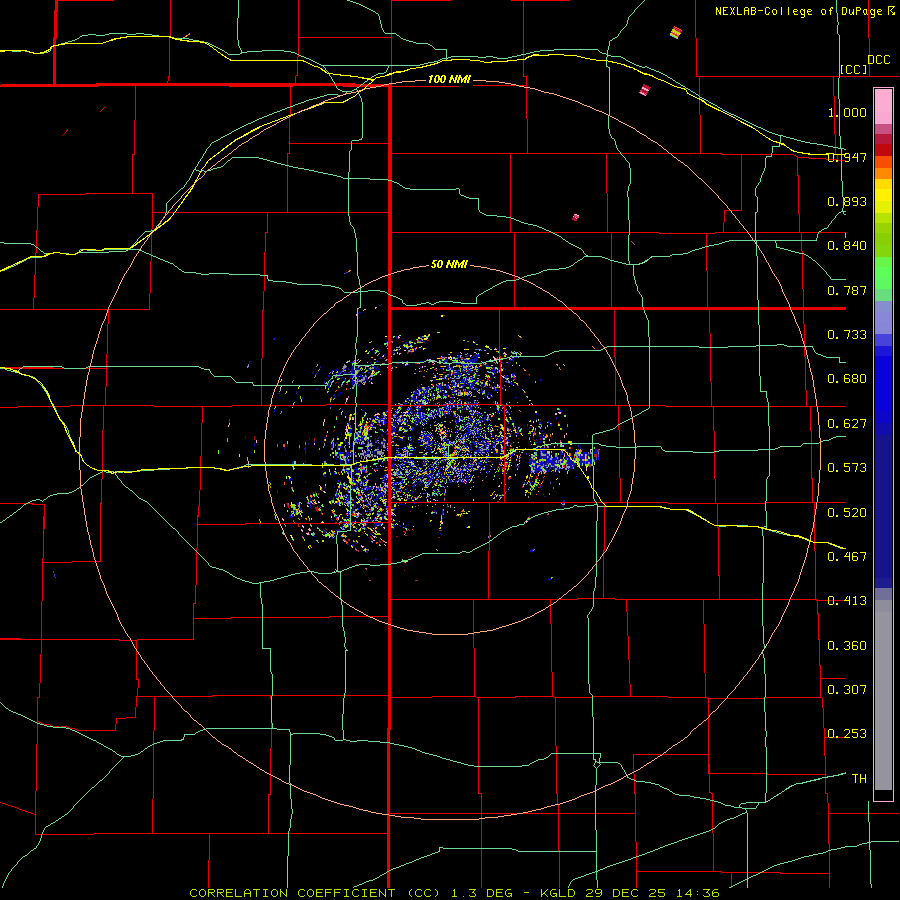The width and height of the screenshot is (900, 900).
Task: Click the [CC] label above the color bar
Action: (854, 69)
